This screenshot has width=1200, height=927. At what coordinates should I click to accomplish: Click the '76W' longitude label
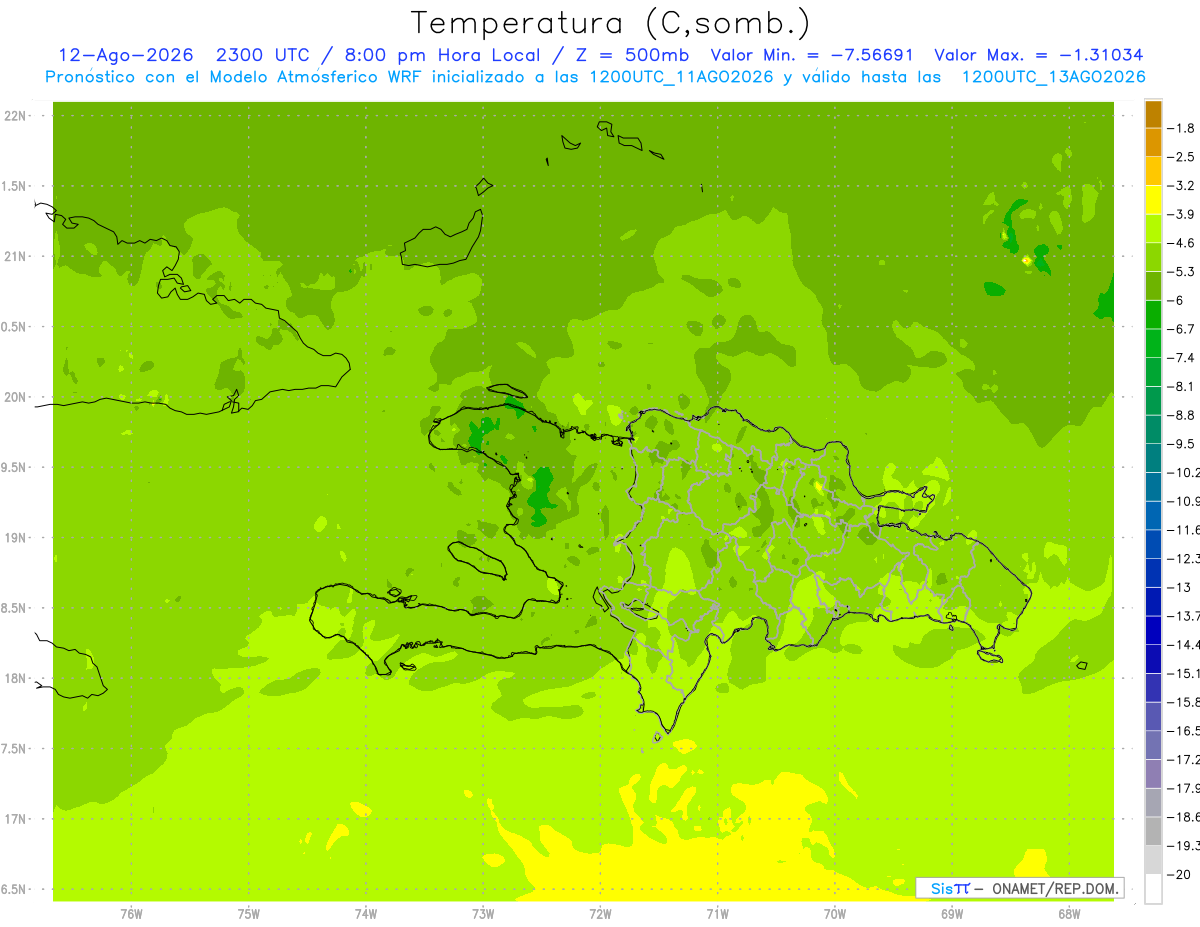(131, 913)
